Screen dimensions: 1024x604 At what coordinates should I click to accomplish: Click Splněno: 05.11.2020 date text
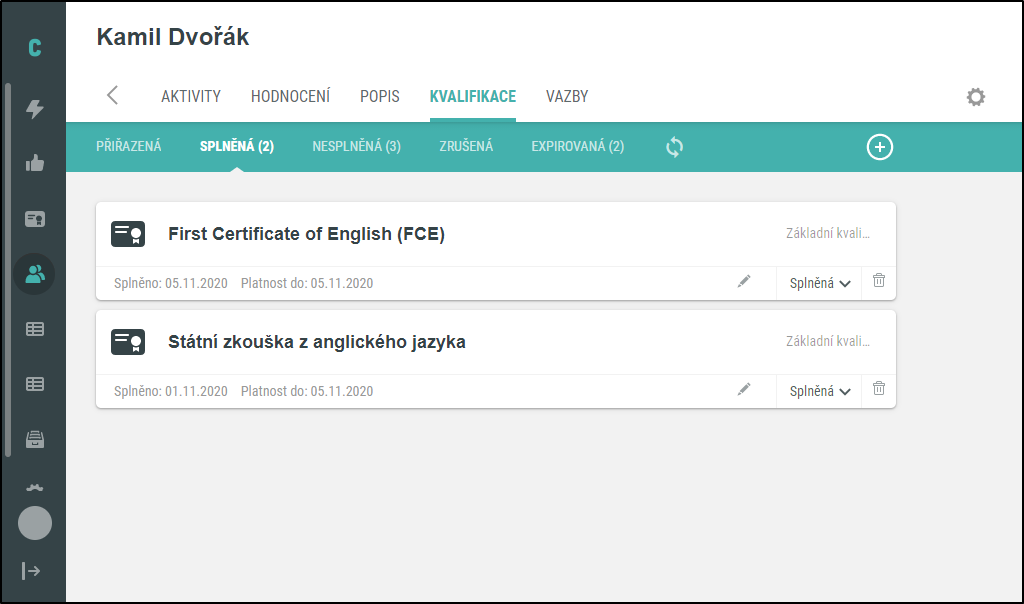pyautogui.click(x=170, y=283)
